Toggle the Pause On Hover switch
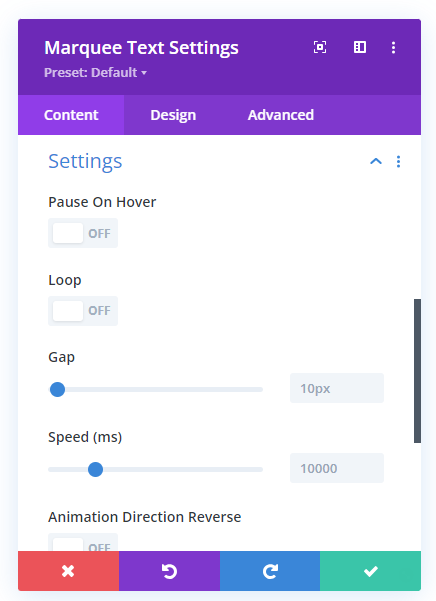This screenshot has width=436, height=601. [83, 233]
